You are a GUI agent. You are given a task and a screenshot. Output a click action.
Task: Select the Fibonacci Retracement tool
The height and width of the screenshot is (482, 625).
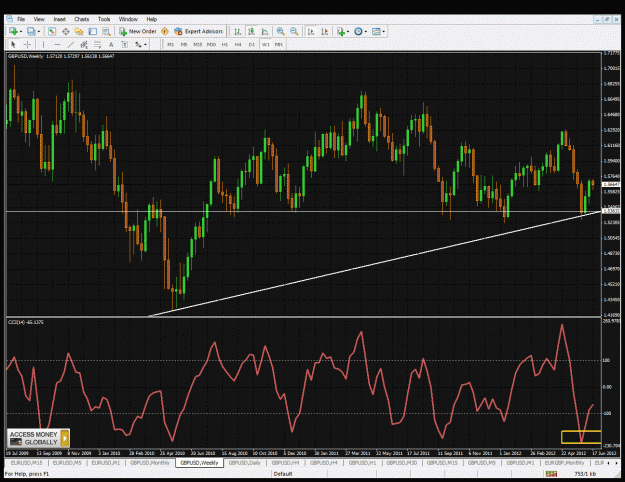click(98, 45)
